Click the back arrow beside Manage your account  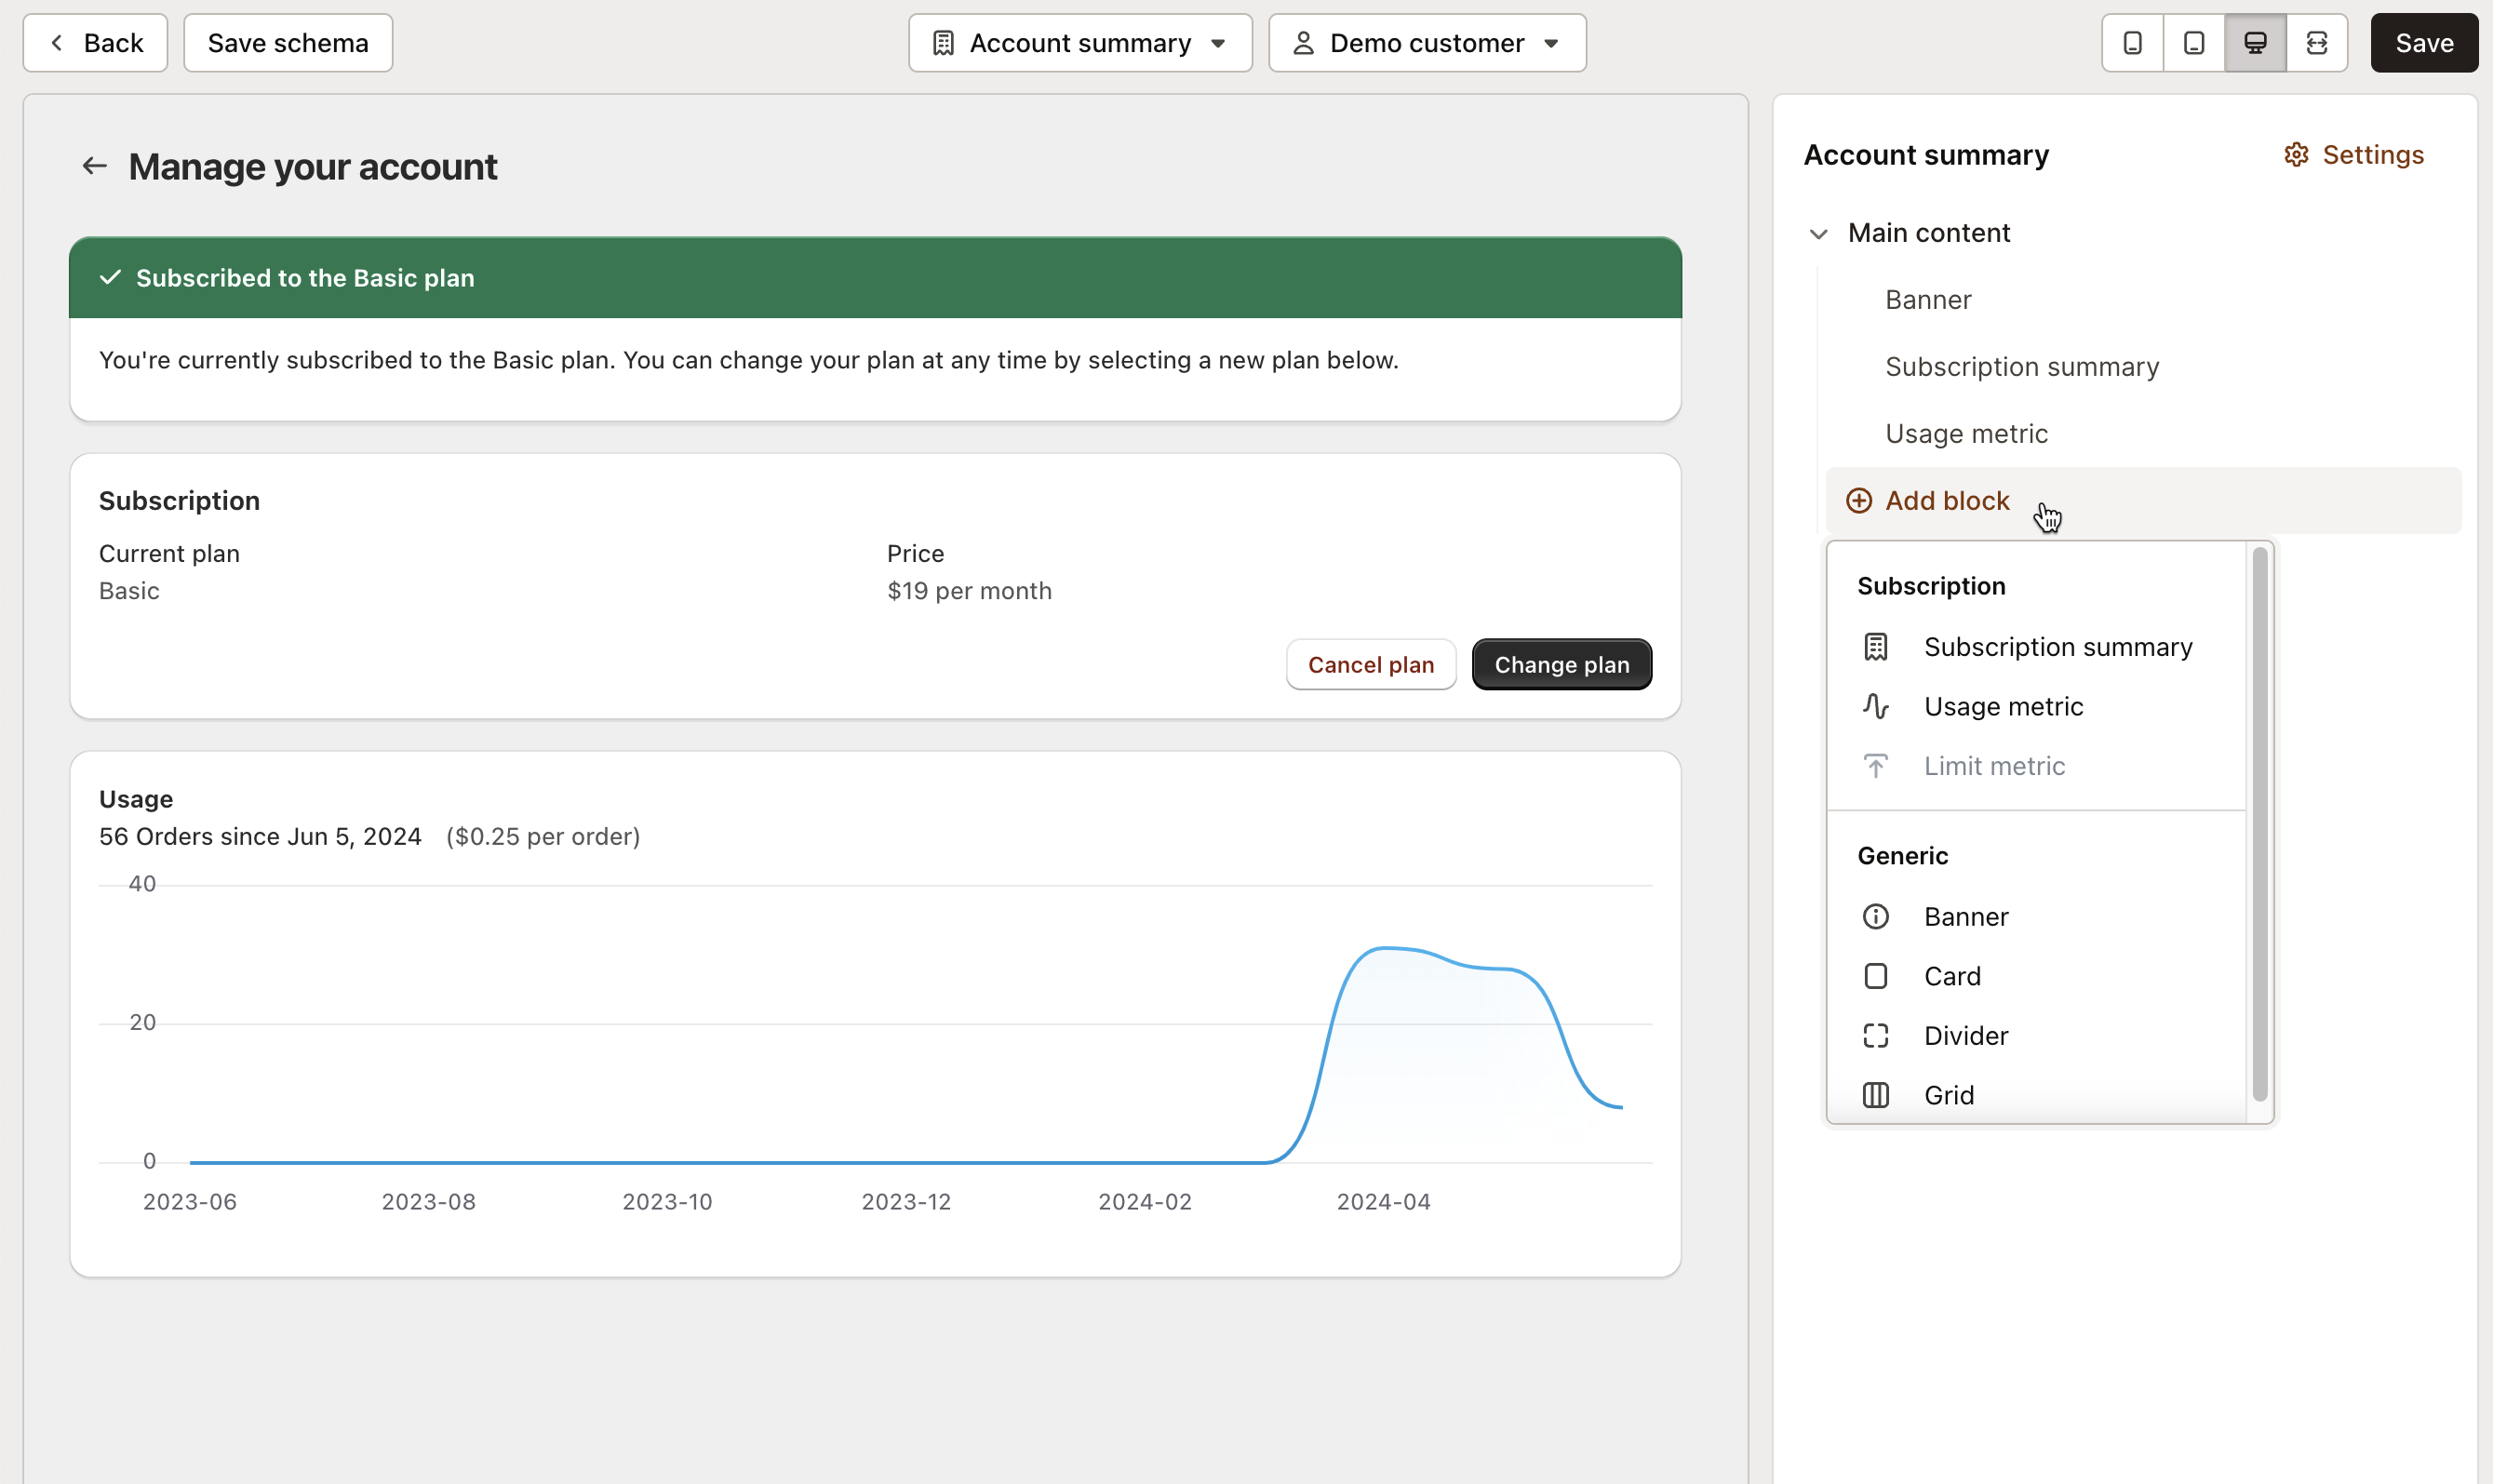[x=95, y=165]
